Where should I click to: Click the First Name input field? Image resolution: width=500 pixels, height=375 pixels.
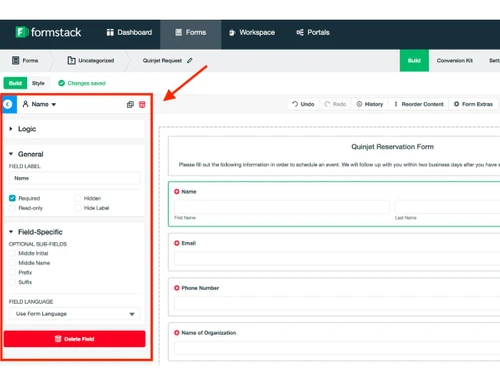282,207
